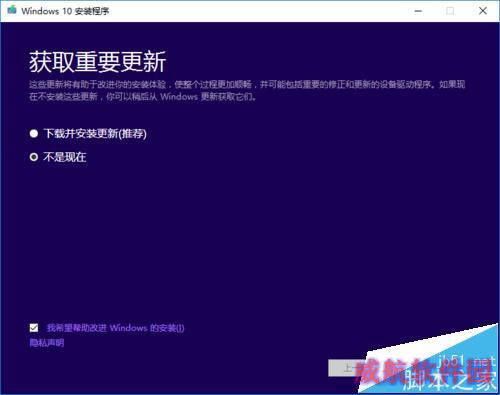Click the 获取重要更新 heading
The height and width of the screenshot is (395, 500).
(x=97, y=62)
